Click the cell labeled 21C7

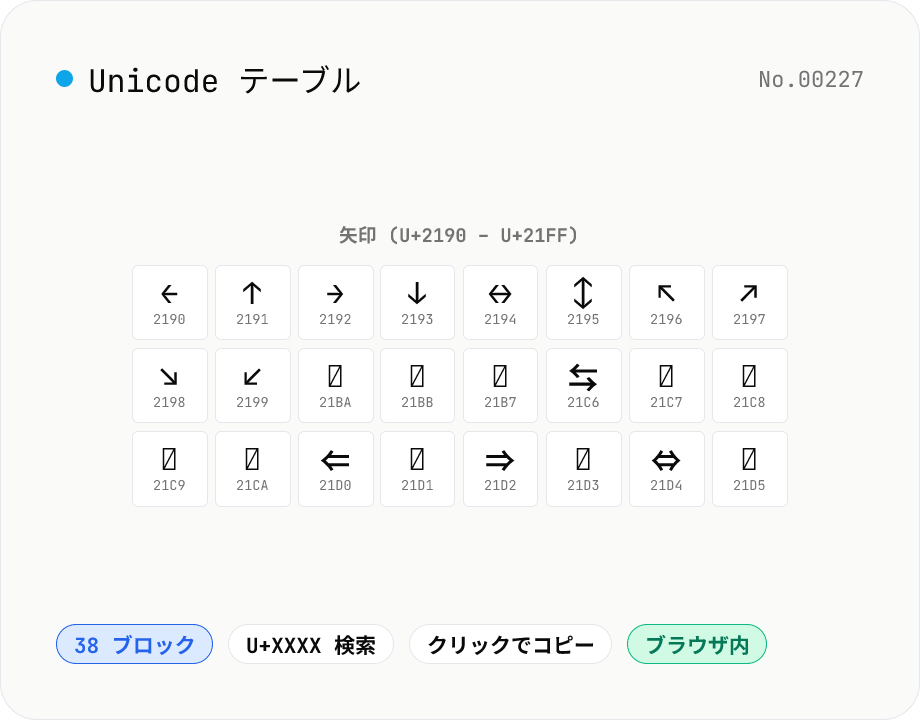pos(667,386)
